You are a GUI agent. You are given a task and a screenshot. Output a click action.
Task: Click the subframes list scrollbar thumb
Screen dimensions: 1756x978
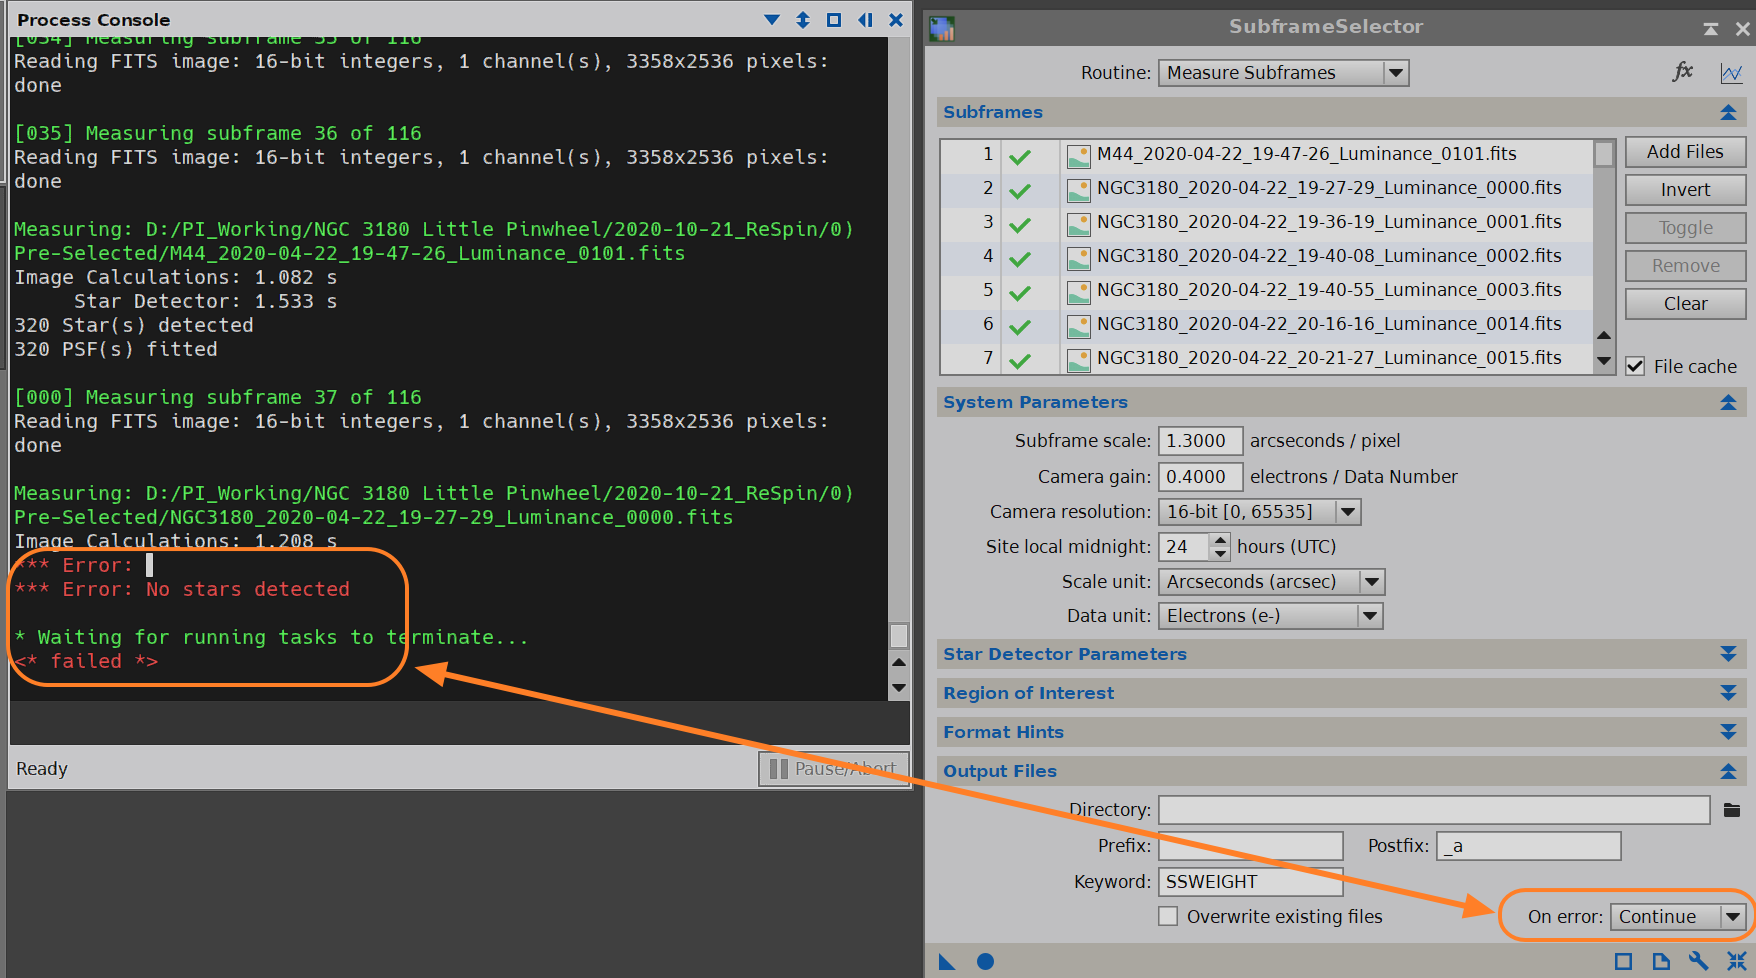pyautogui.click(x=1604, y=154)
